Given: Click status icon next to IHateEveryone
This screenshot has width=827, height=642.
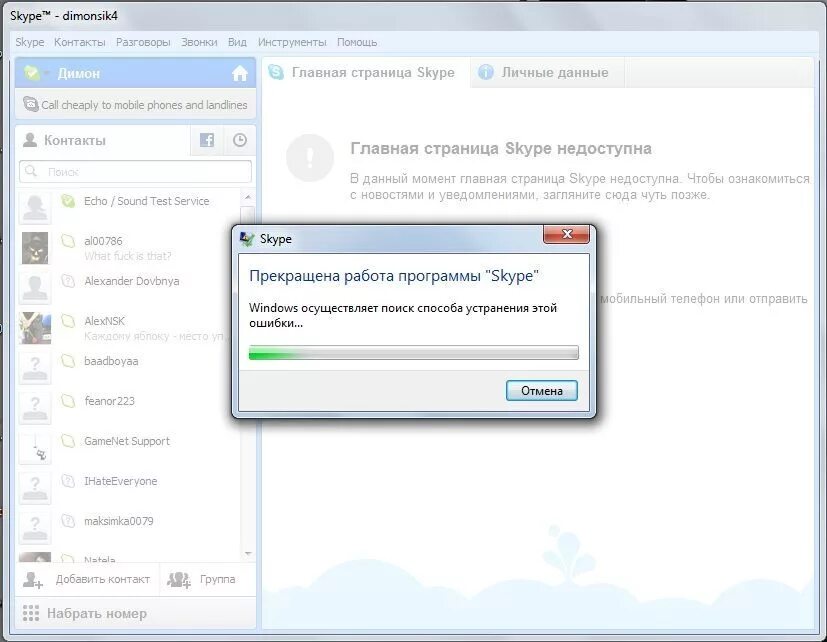Looking at the screenshot, I should click(x=68, y=481).
